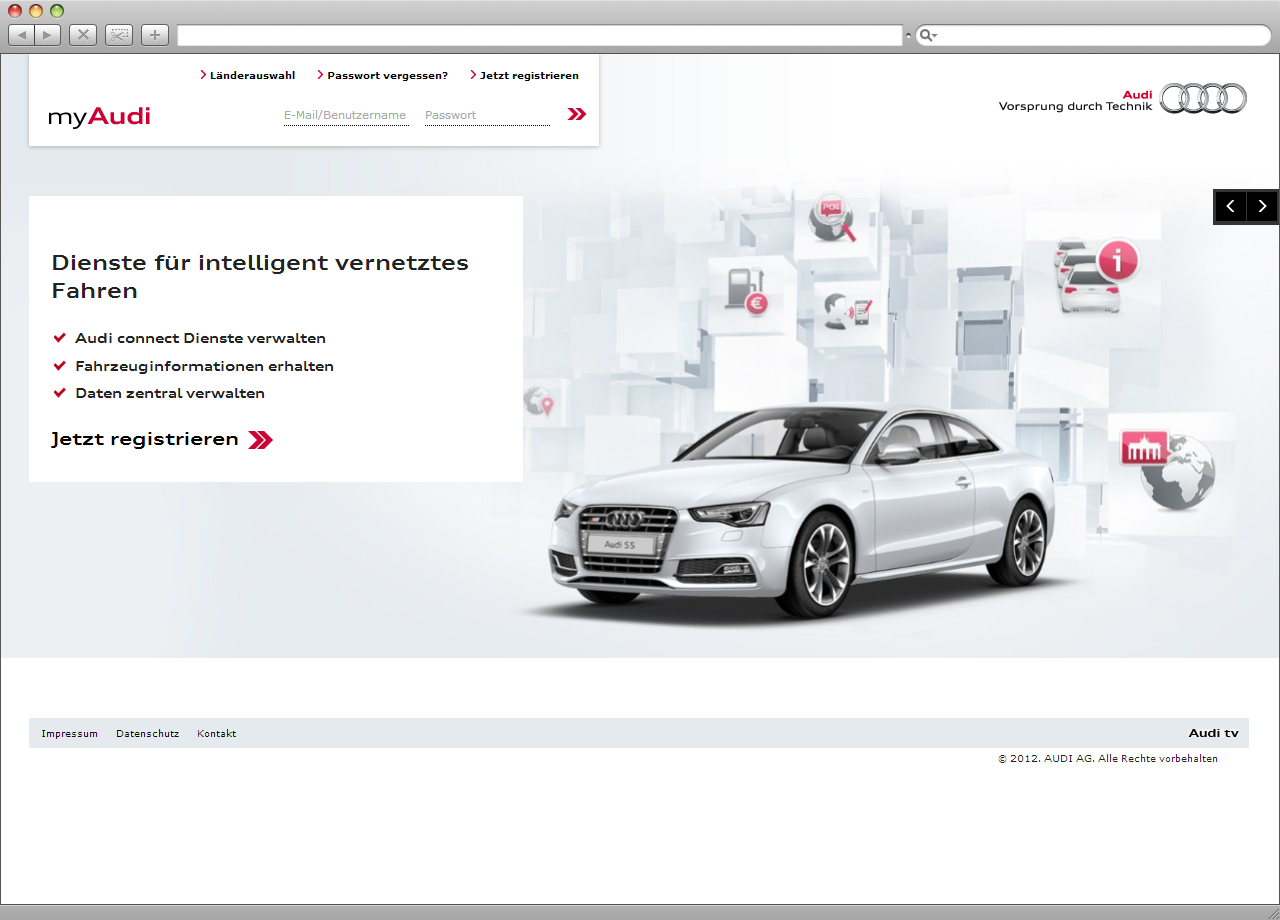Click the POI search globe icon
Screen dimensions: 1280x920
coord(833,217)
